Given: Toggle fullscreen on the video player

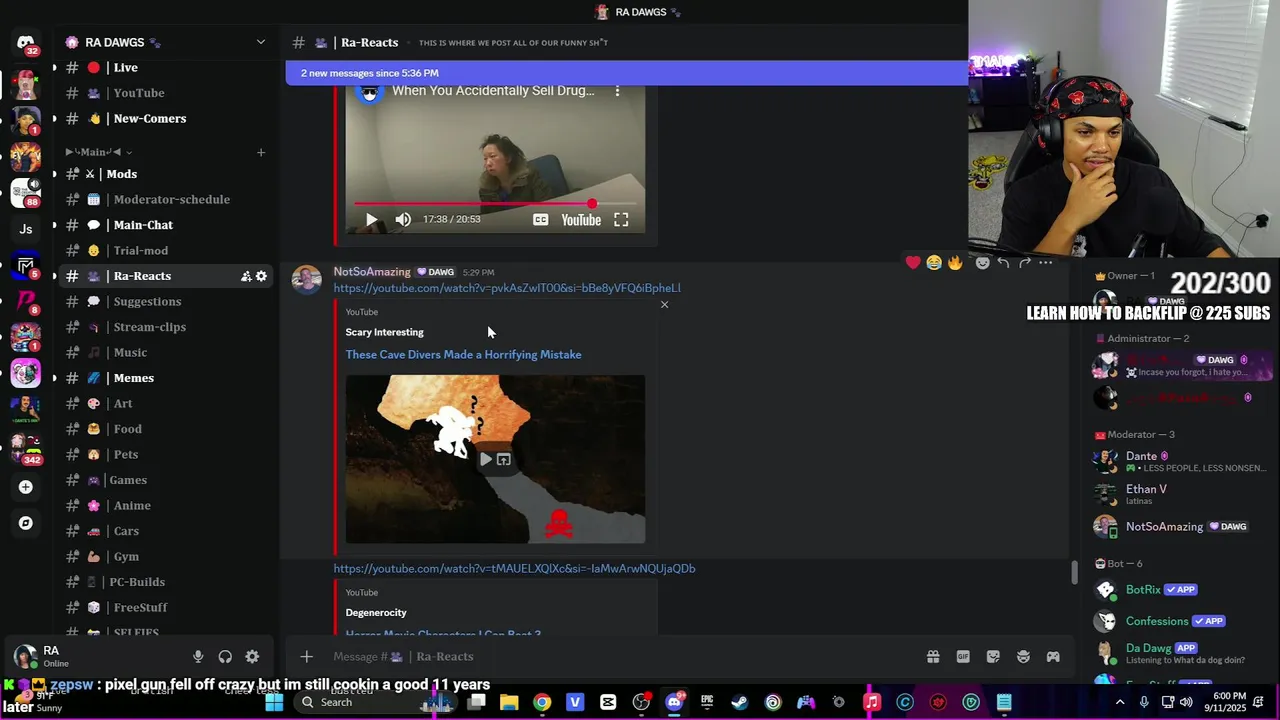Looking at the screenshot, I should (621, 220).
